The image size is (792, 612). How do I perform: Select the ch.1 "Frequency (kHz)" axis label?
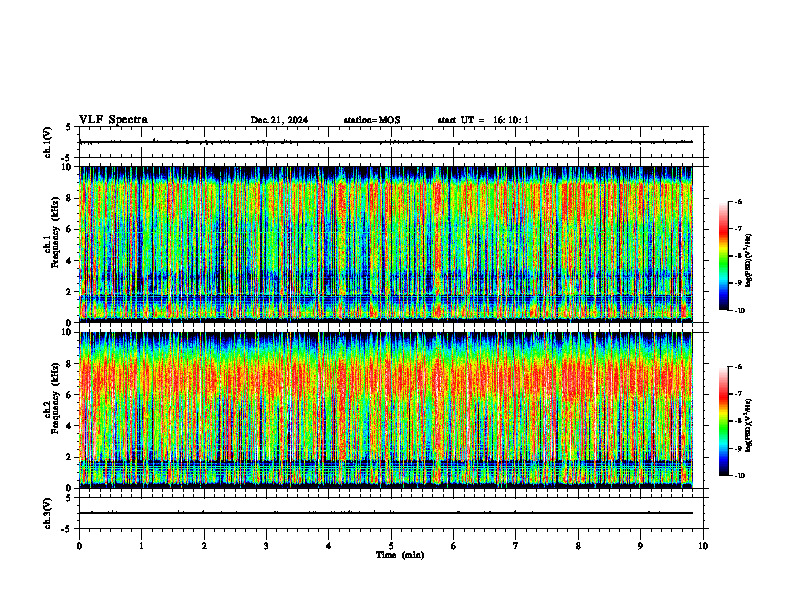(x=55, y=232)
